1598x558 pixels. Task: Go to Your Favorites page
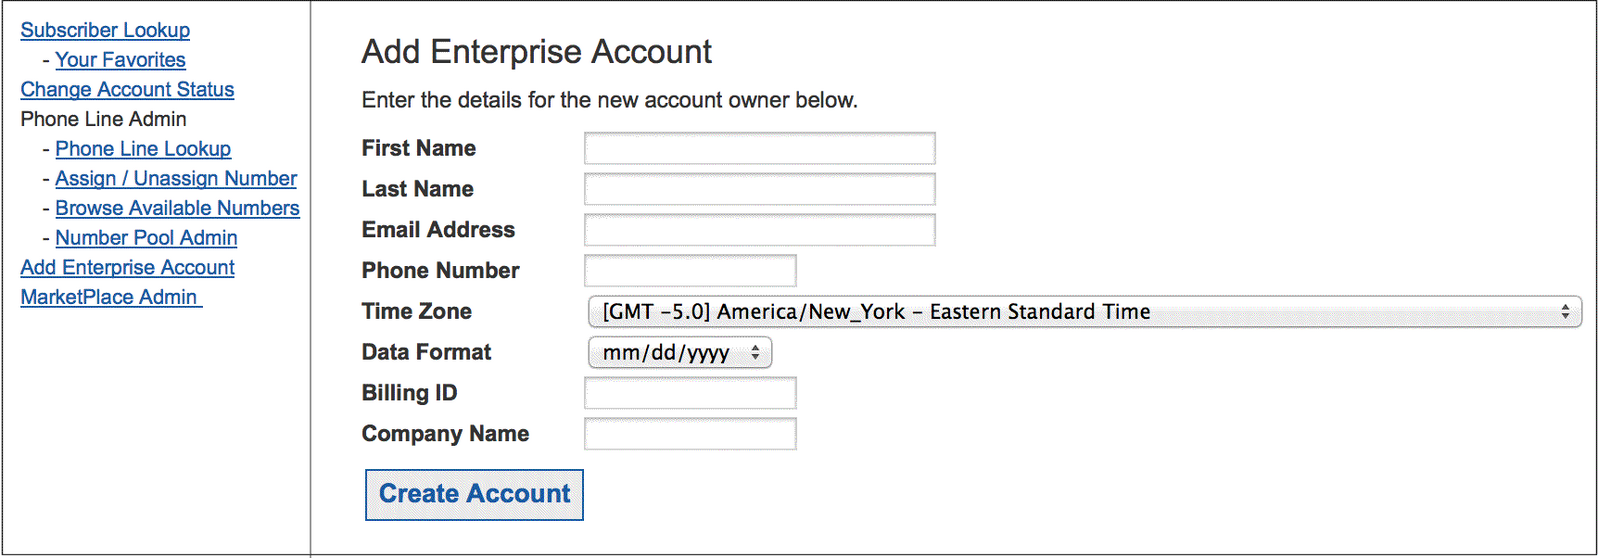[x=120, y=60]
